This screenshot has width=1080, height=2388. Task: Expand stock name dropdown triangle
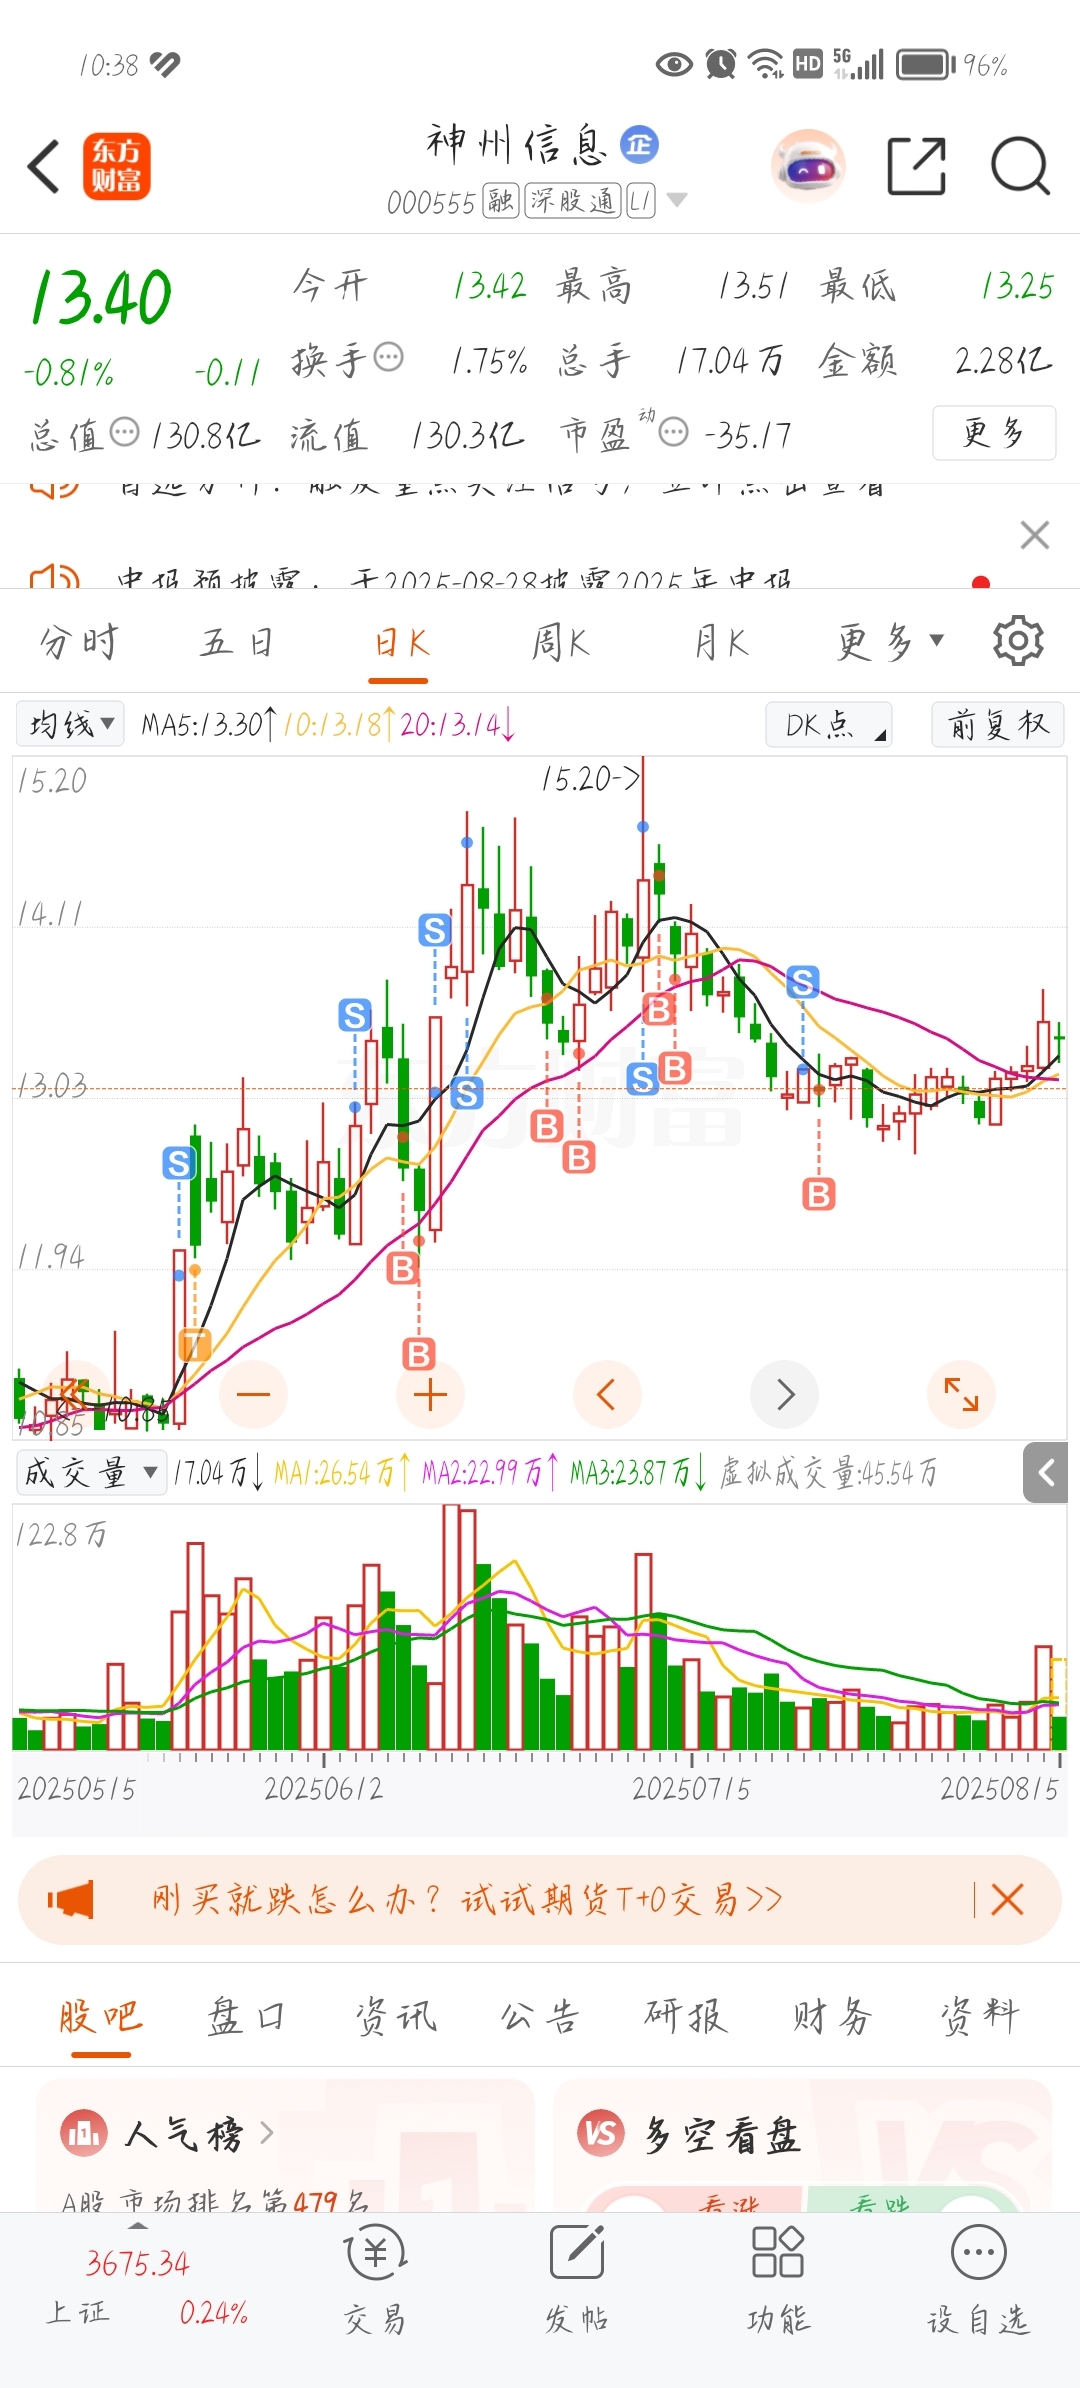(677, 200)
